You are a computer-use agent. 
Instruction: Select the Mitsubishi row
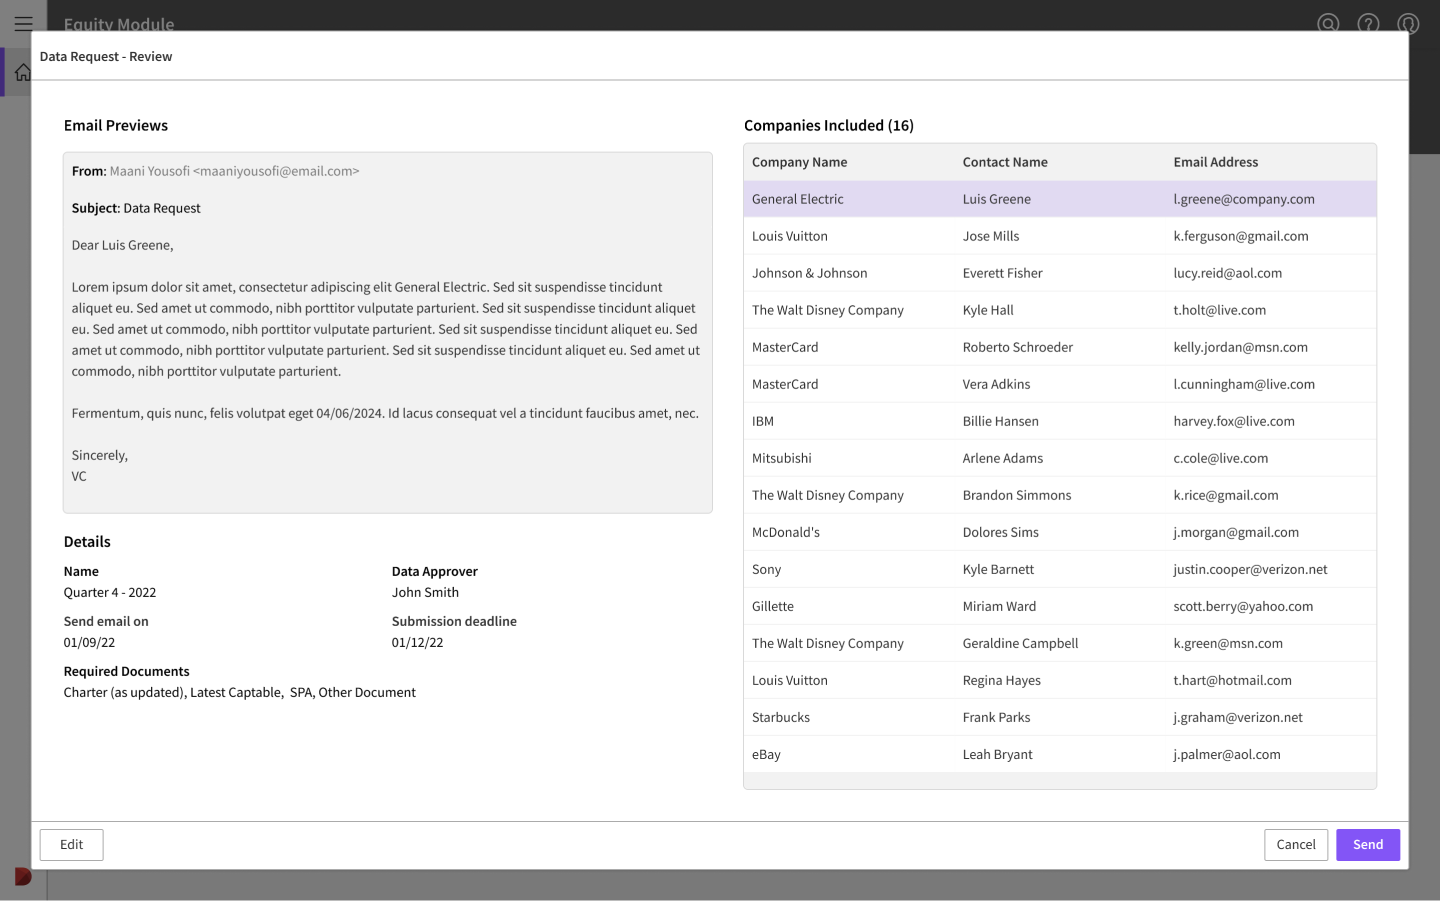1060,458
